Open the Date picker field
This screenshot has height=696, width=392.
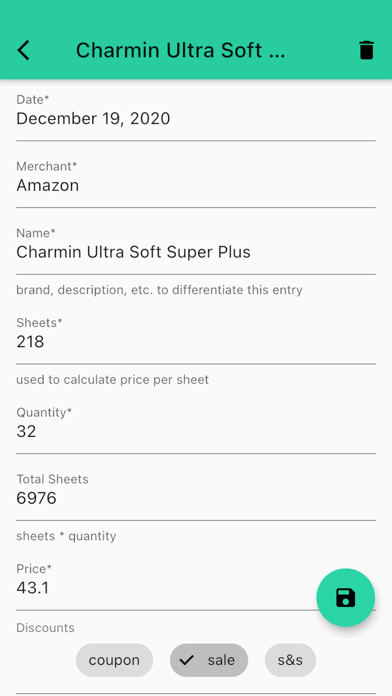coord(196,113)
